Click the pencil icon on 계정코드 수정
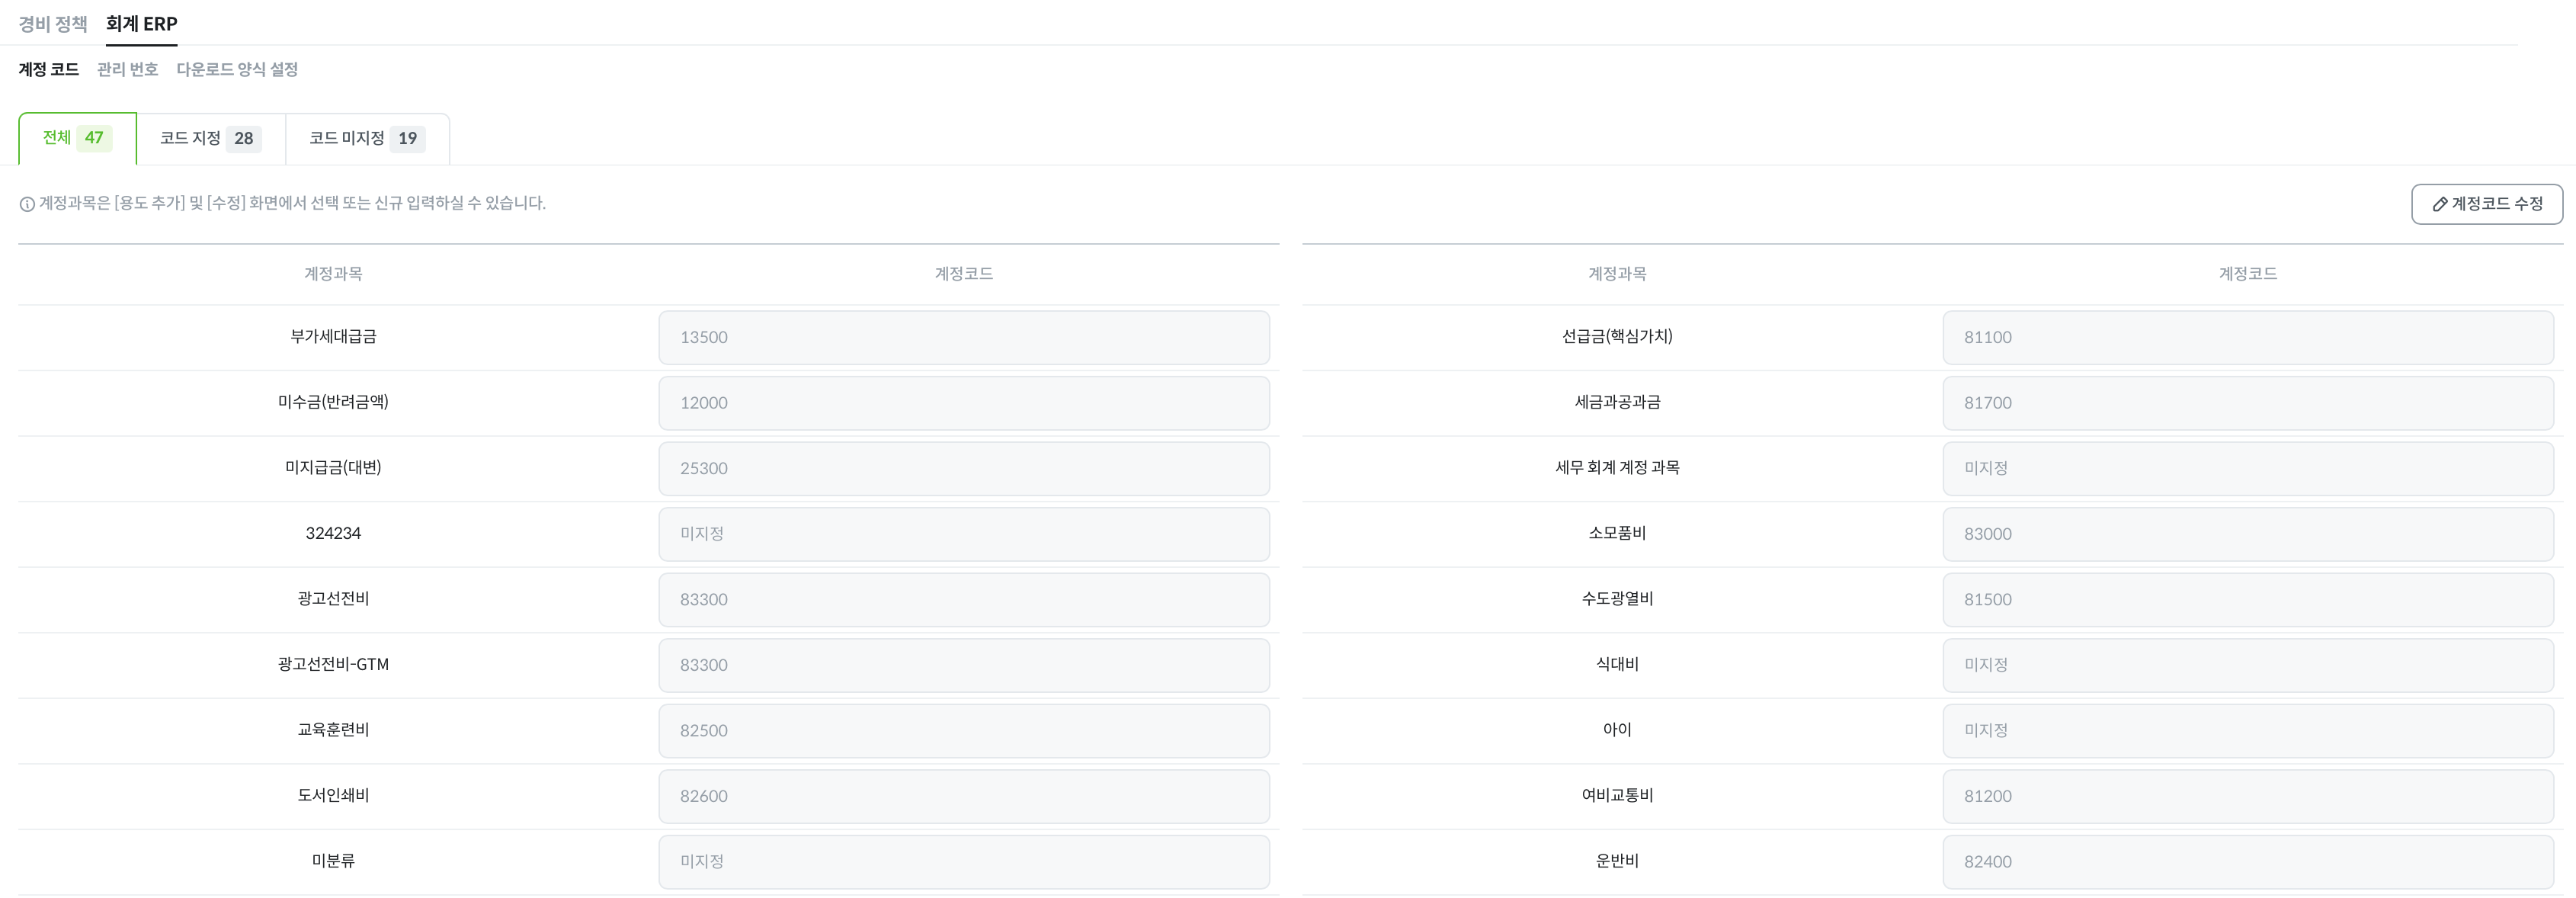This screenshot has width=2576, height=898. tap(2439, 204)
